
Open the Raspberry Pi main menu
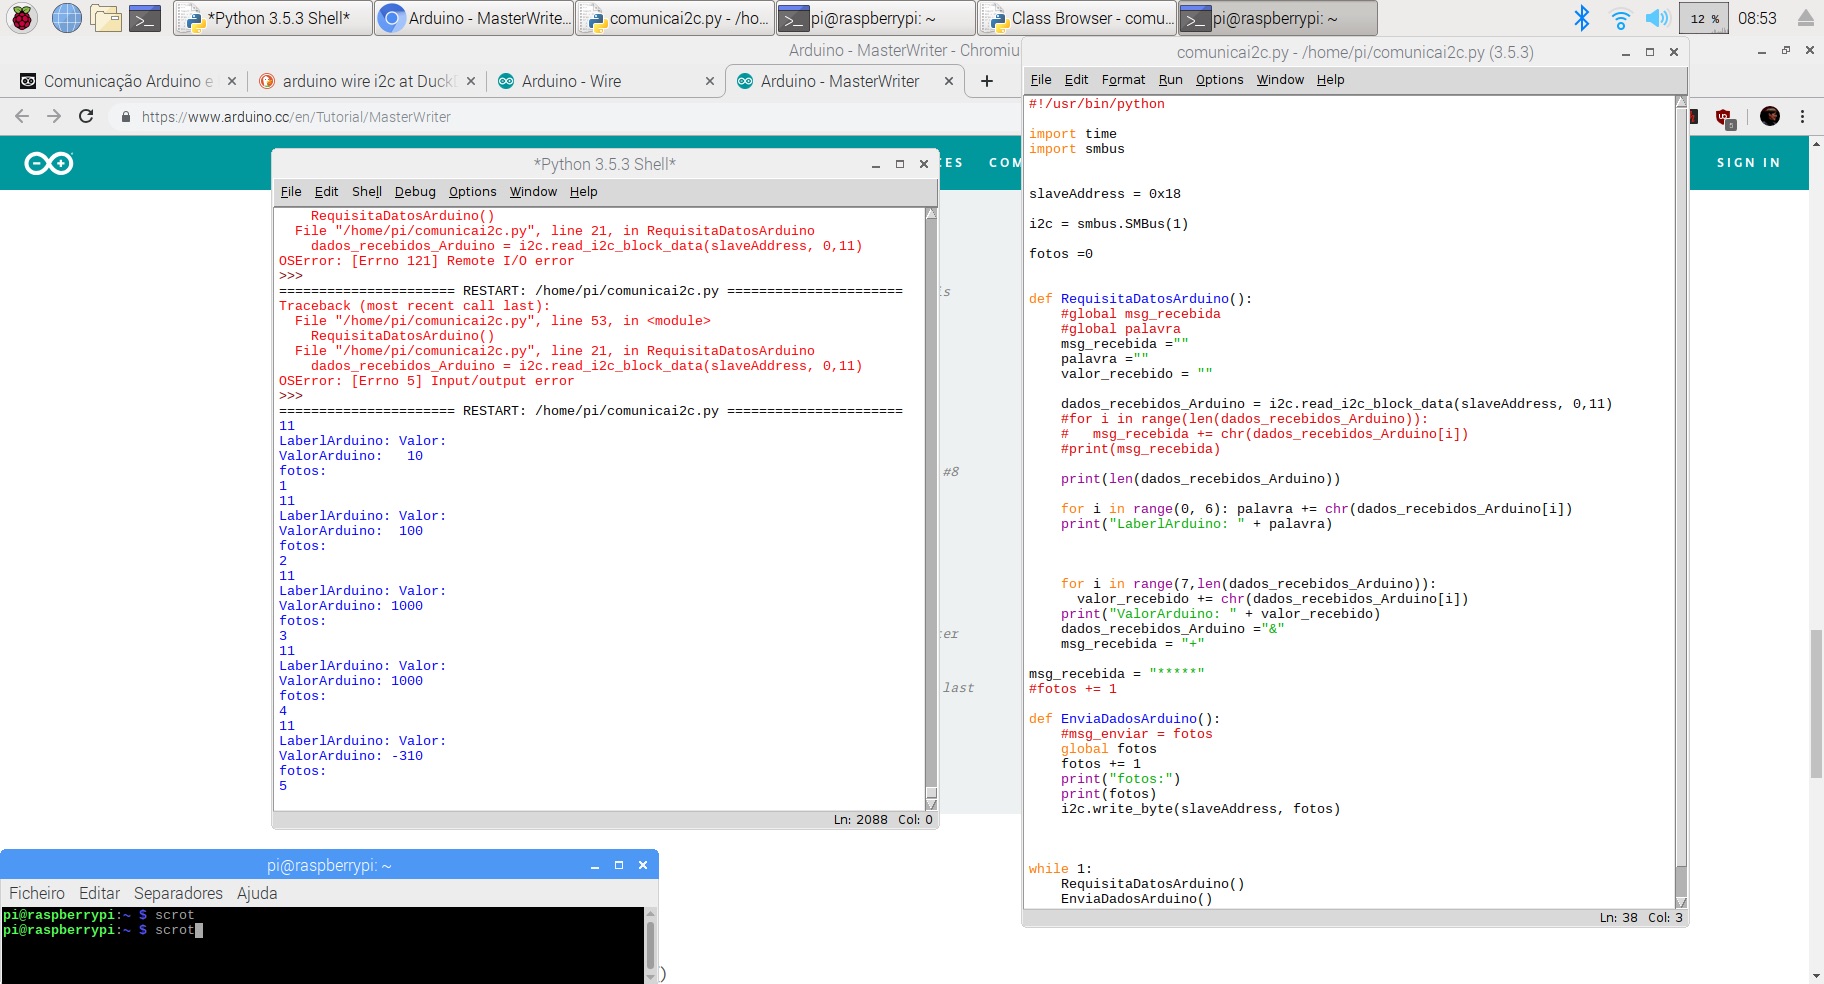coord(22,18)
